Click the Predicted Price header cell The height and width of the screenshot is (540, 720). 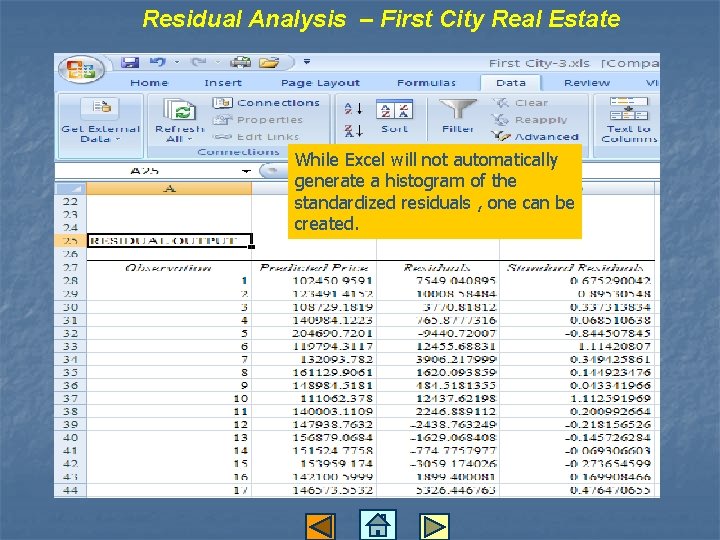[x=314, y=268]
